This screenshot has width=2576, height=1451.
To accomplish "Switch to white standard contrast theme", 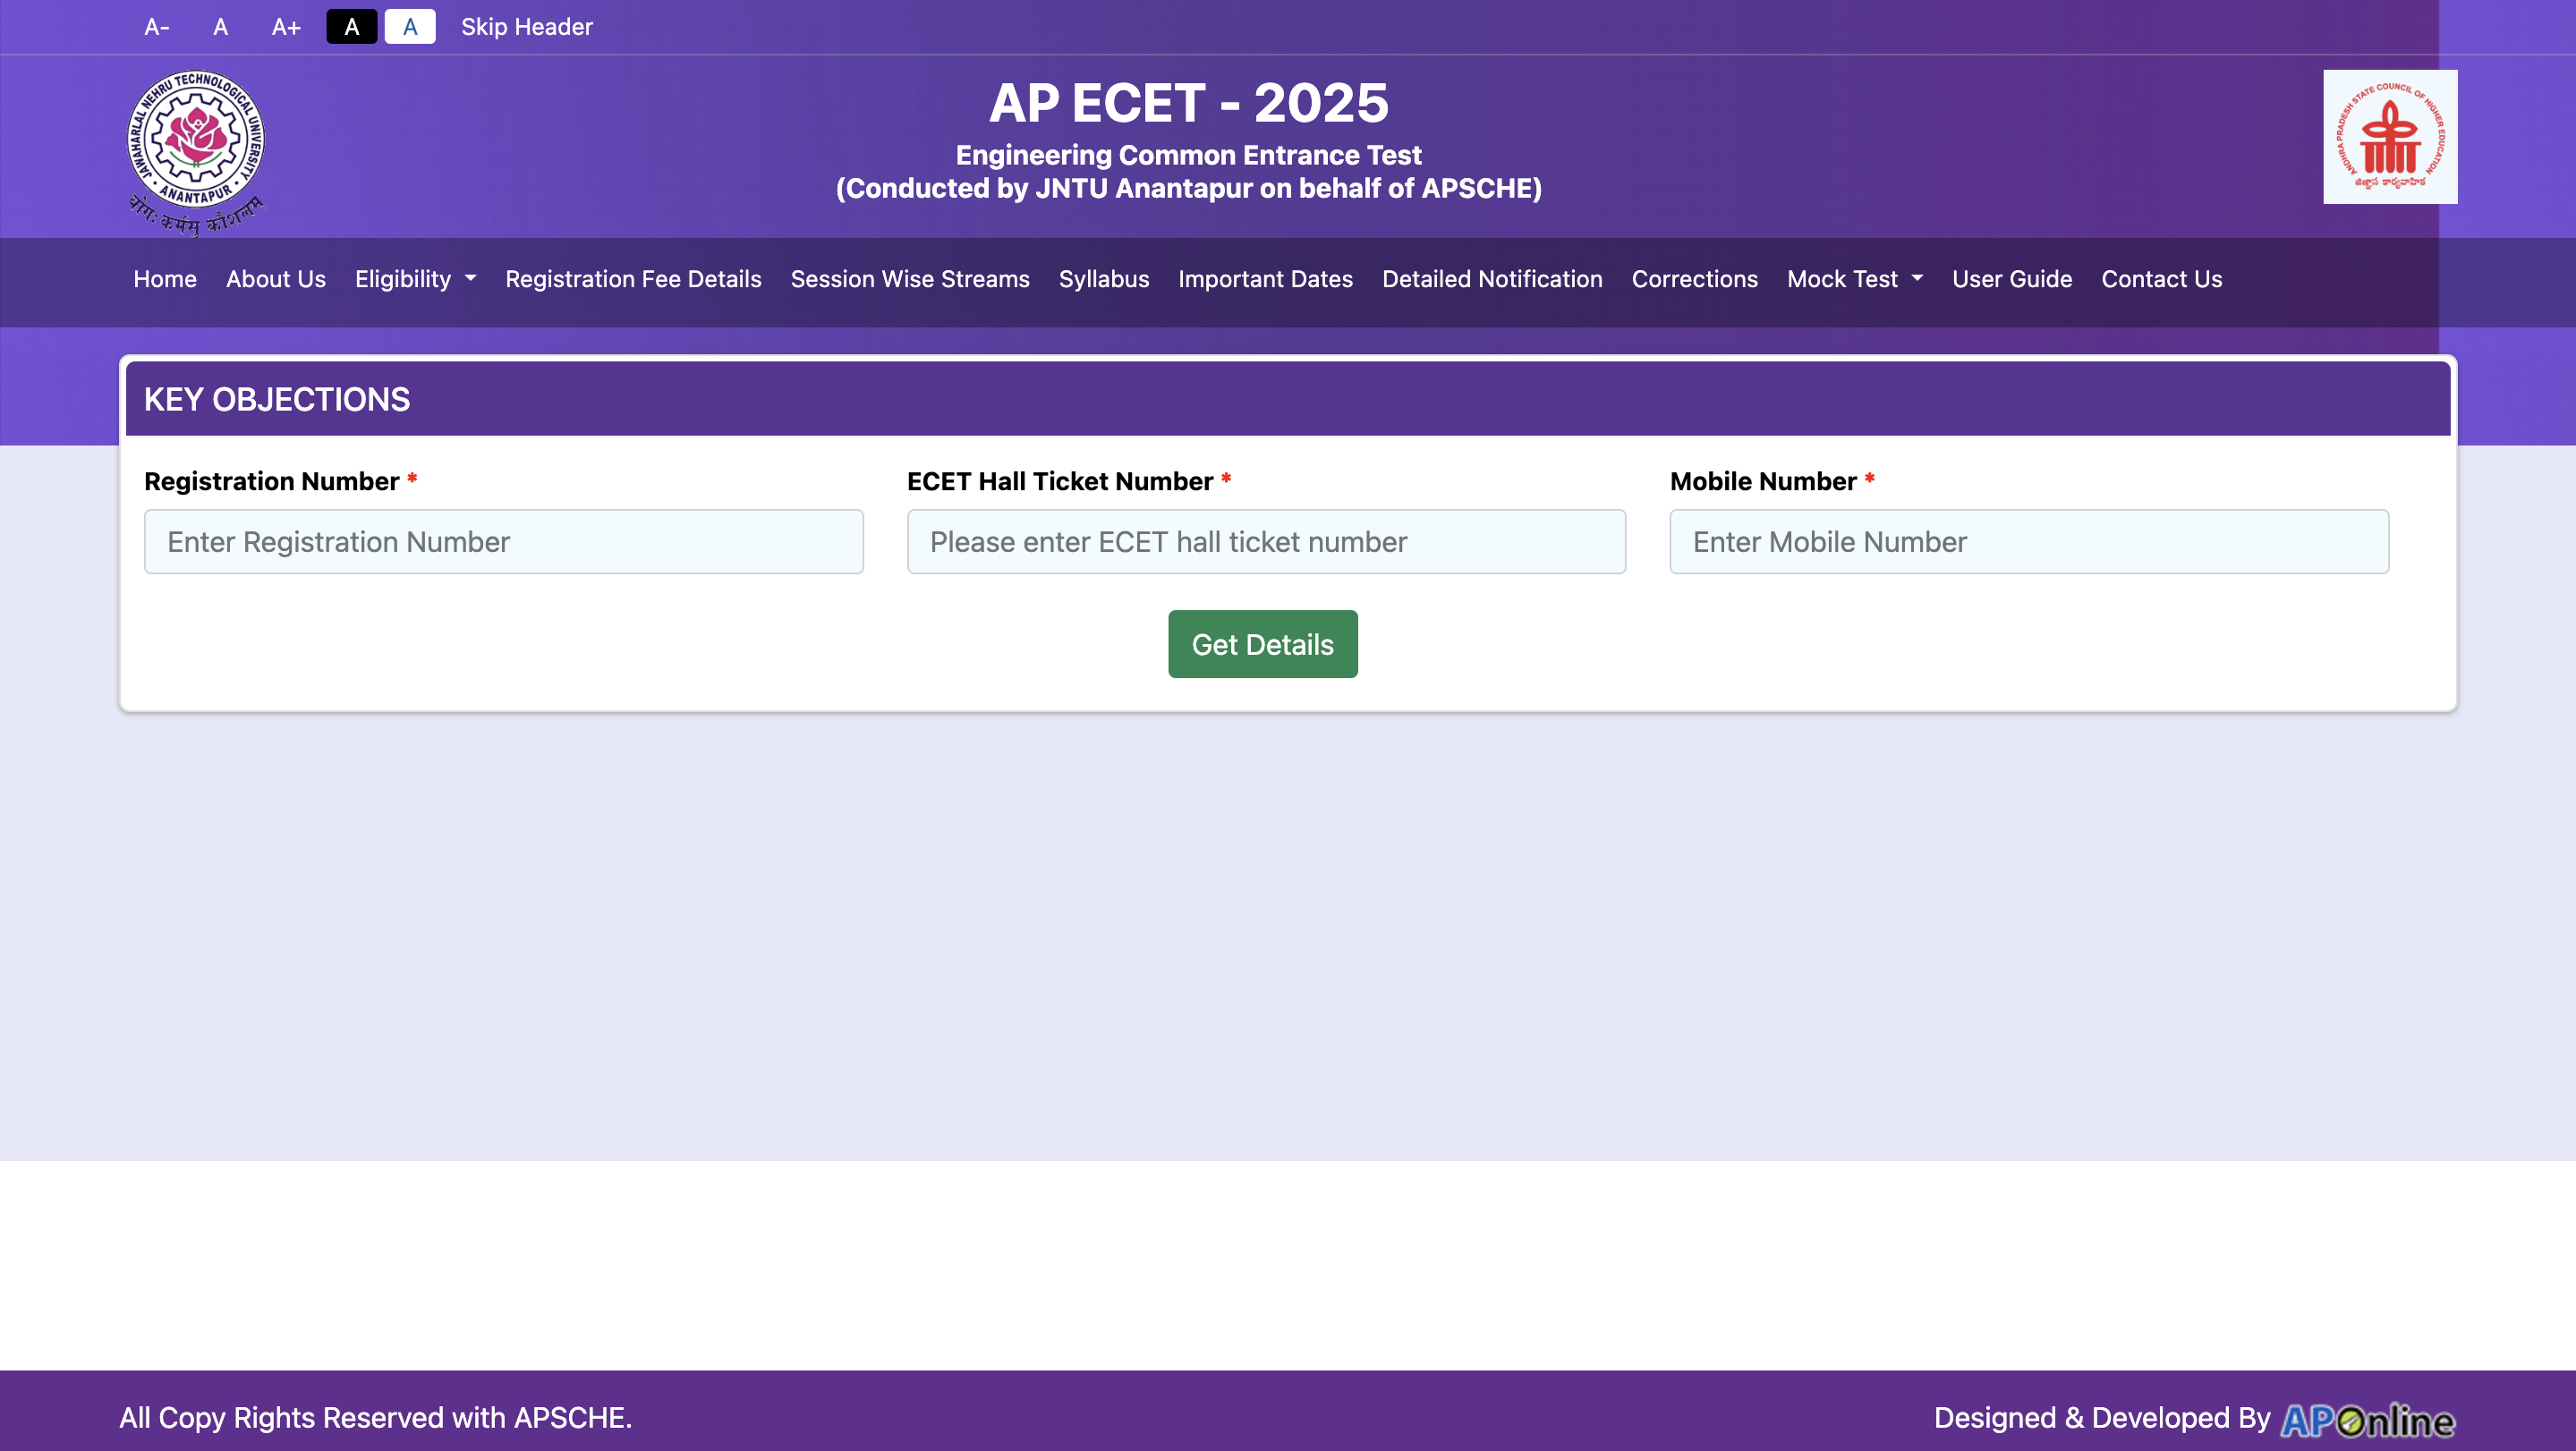I will pyautogui.click(x=409, y=27).
